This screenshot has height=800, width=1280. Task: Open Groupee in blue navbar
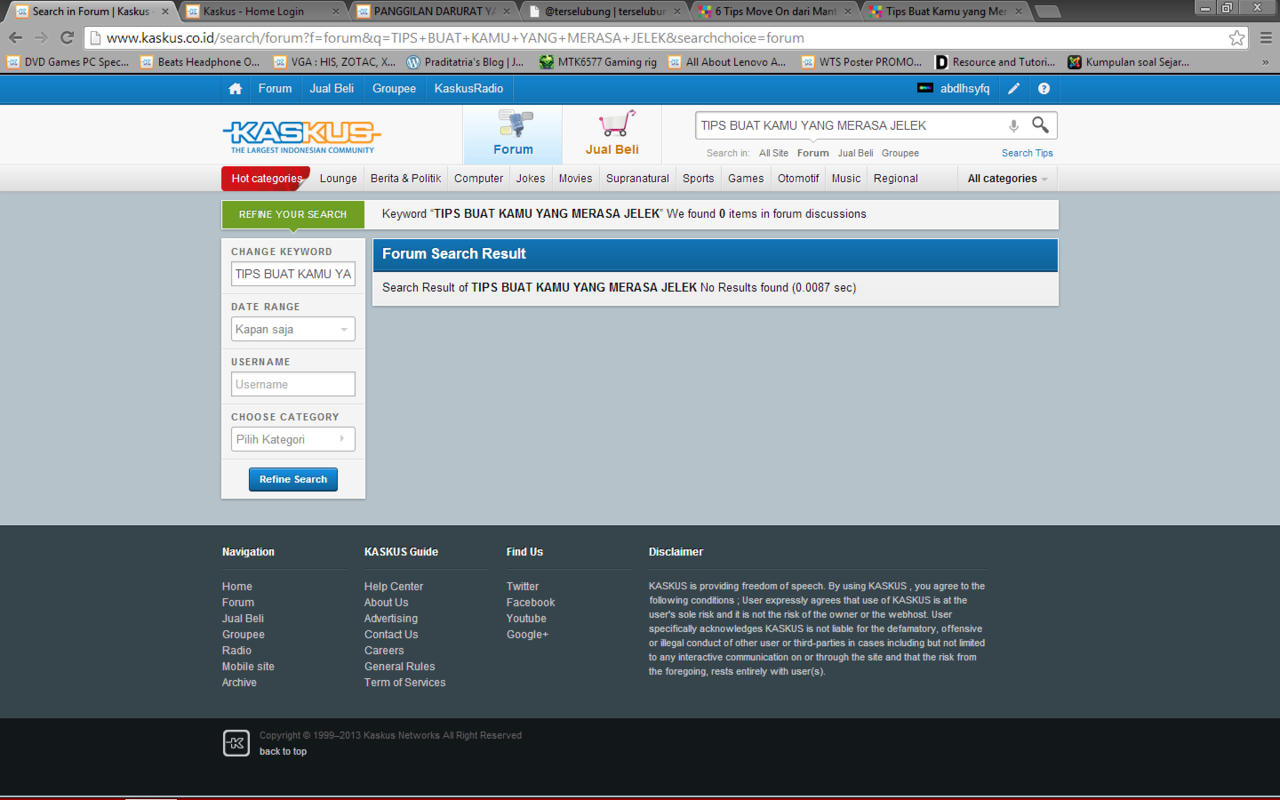[394, 88]
